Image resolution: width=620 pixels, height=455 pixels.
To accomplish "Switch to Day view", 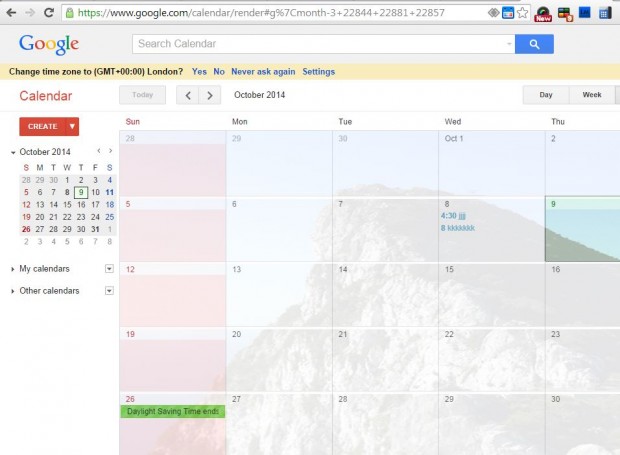I will click(546, 95).
